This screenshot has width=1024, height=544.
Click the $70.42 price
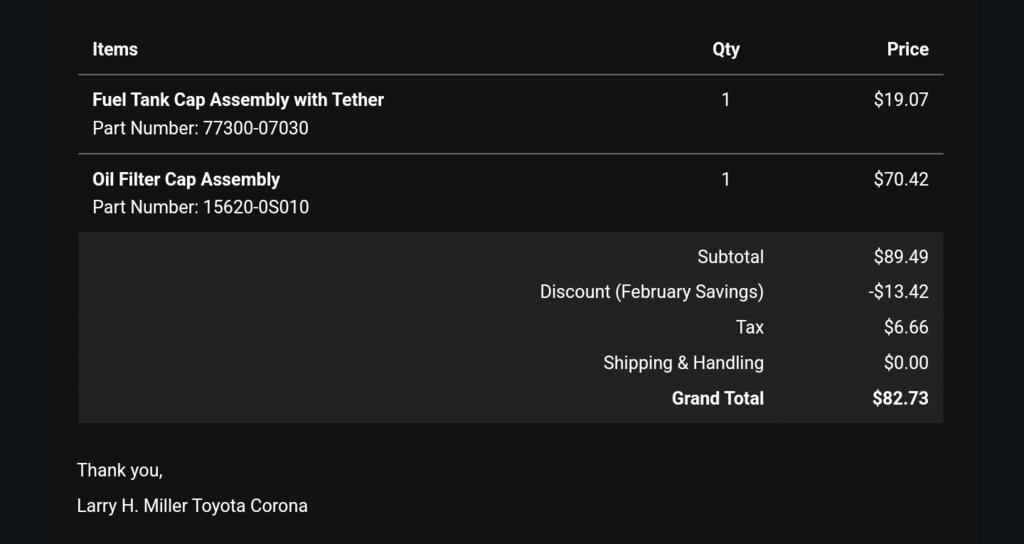(x=901, y=180)
